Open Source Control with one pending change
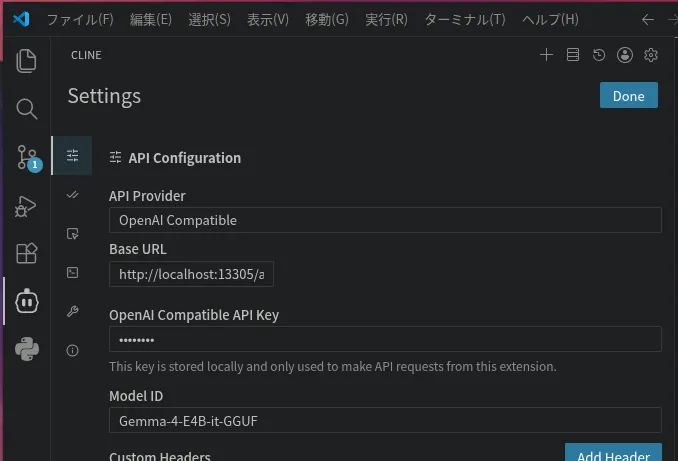The height and width of the screenshot is (461, 678). [x=29, y=158]
